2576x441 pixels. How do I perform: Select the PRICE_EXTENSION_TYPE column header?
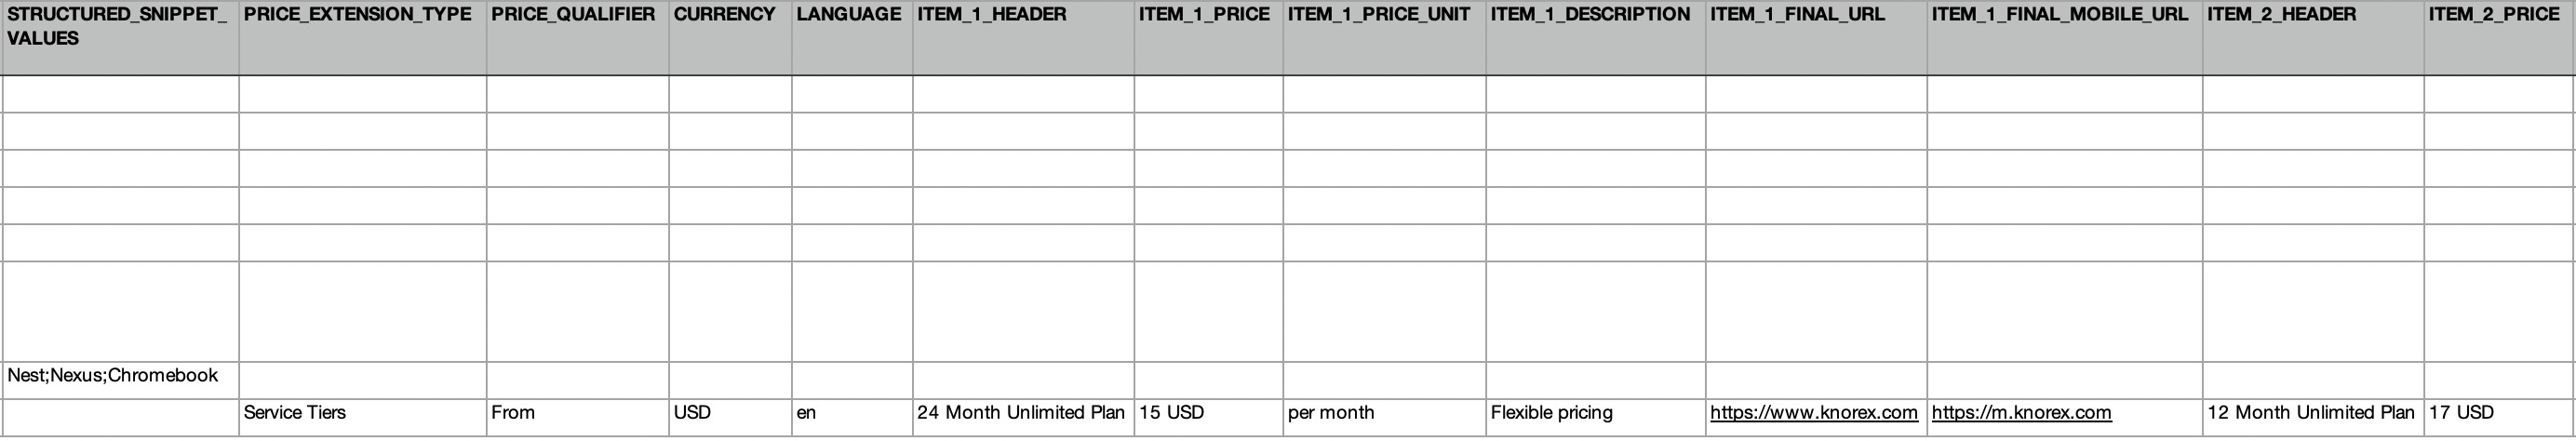click(x=357, y=15)
